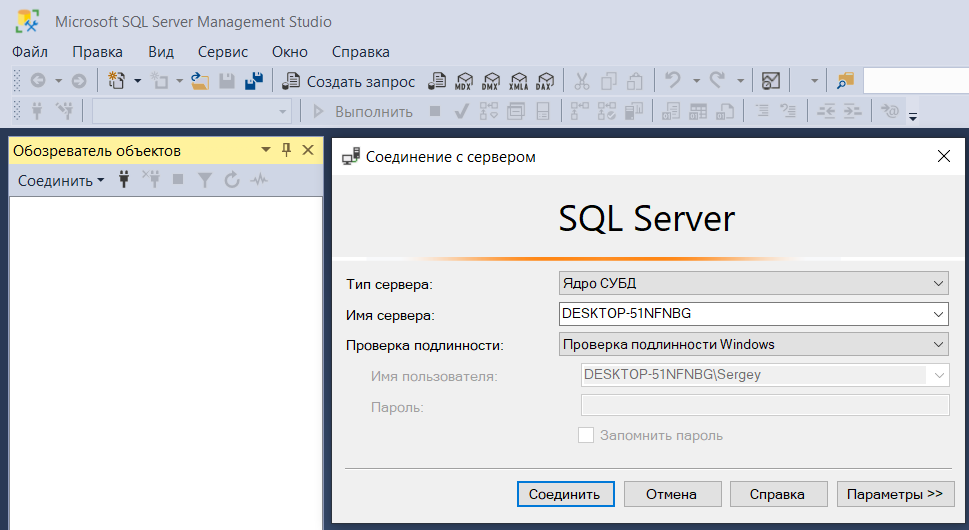Click the DMX query icon
This screenshot has height=530, width=969.
pyautogui.click(x=491, y=81)
